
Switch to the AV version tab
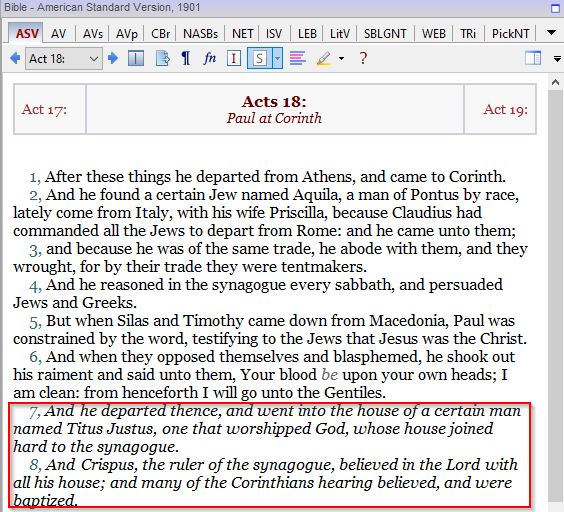58,33
